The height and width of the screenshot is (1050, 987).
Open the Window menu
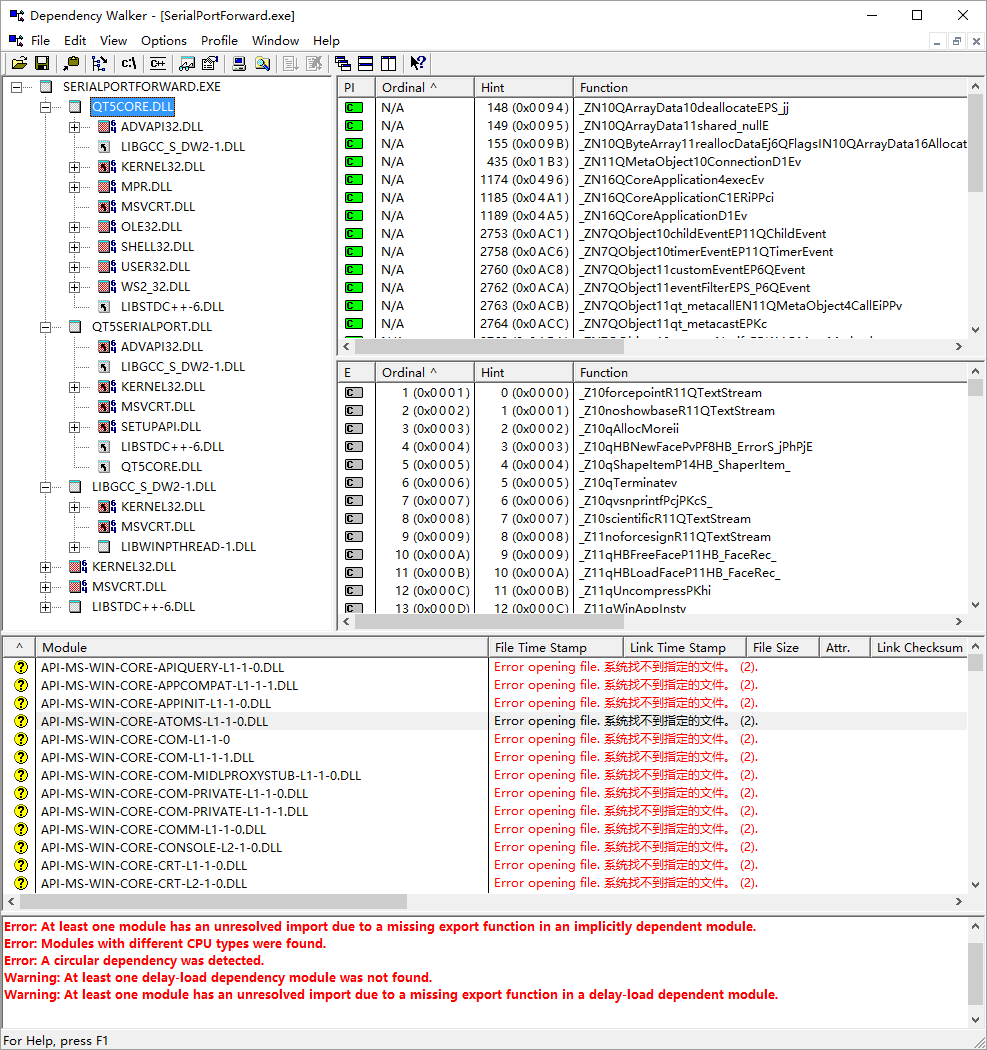(275, 41)
